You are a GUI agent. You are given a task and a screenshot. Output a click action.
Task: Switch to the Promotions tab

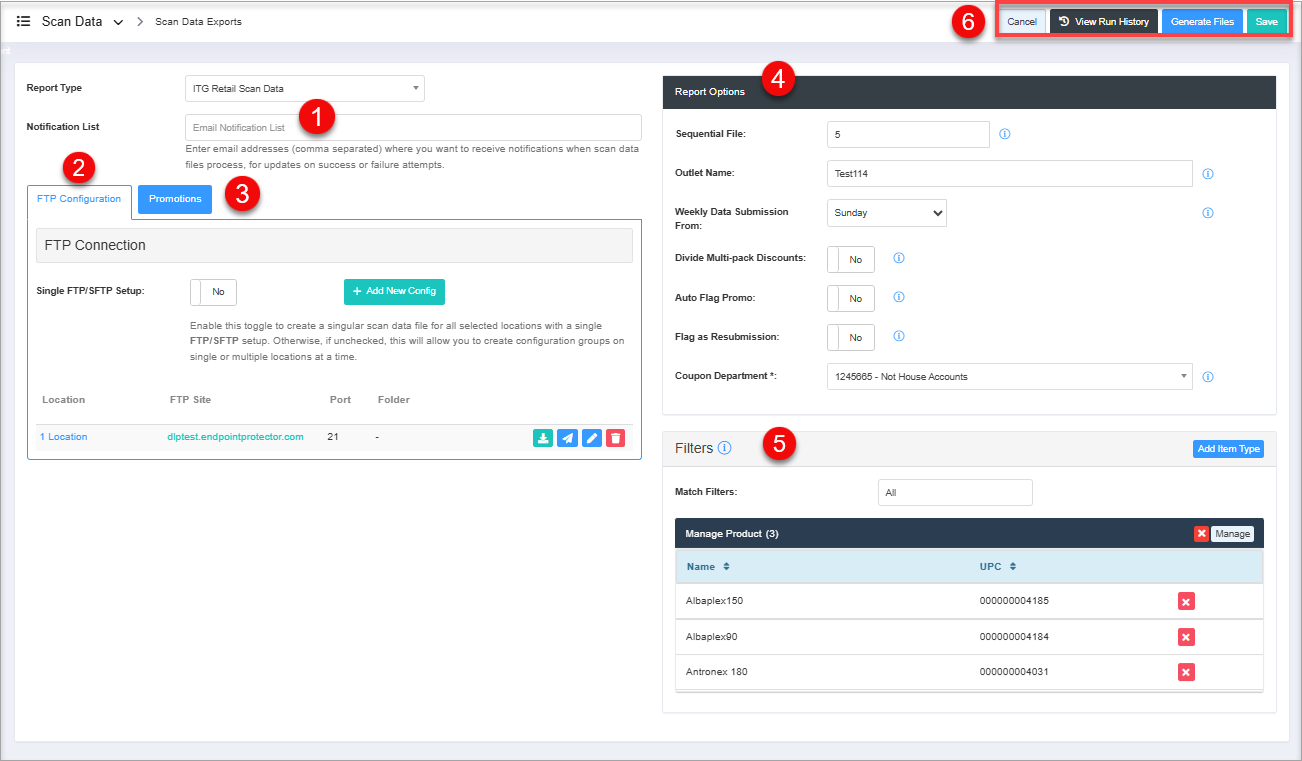tap(175, 199)
